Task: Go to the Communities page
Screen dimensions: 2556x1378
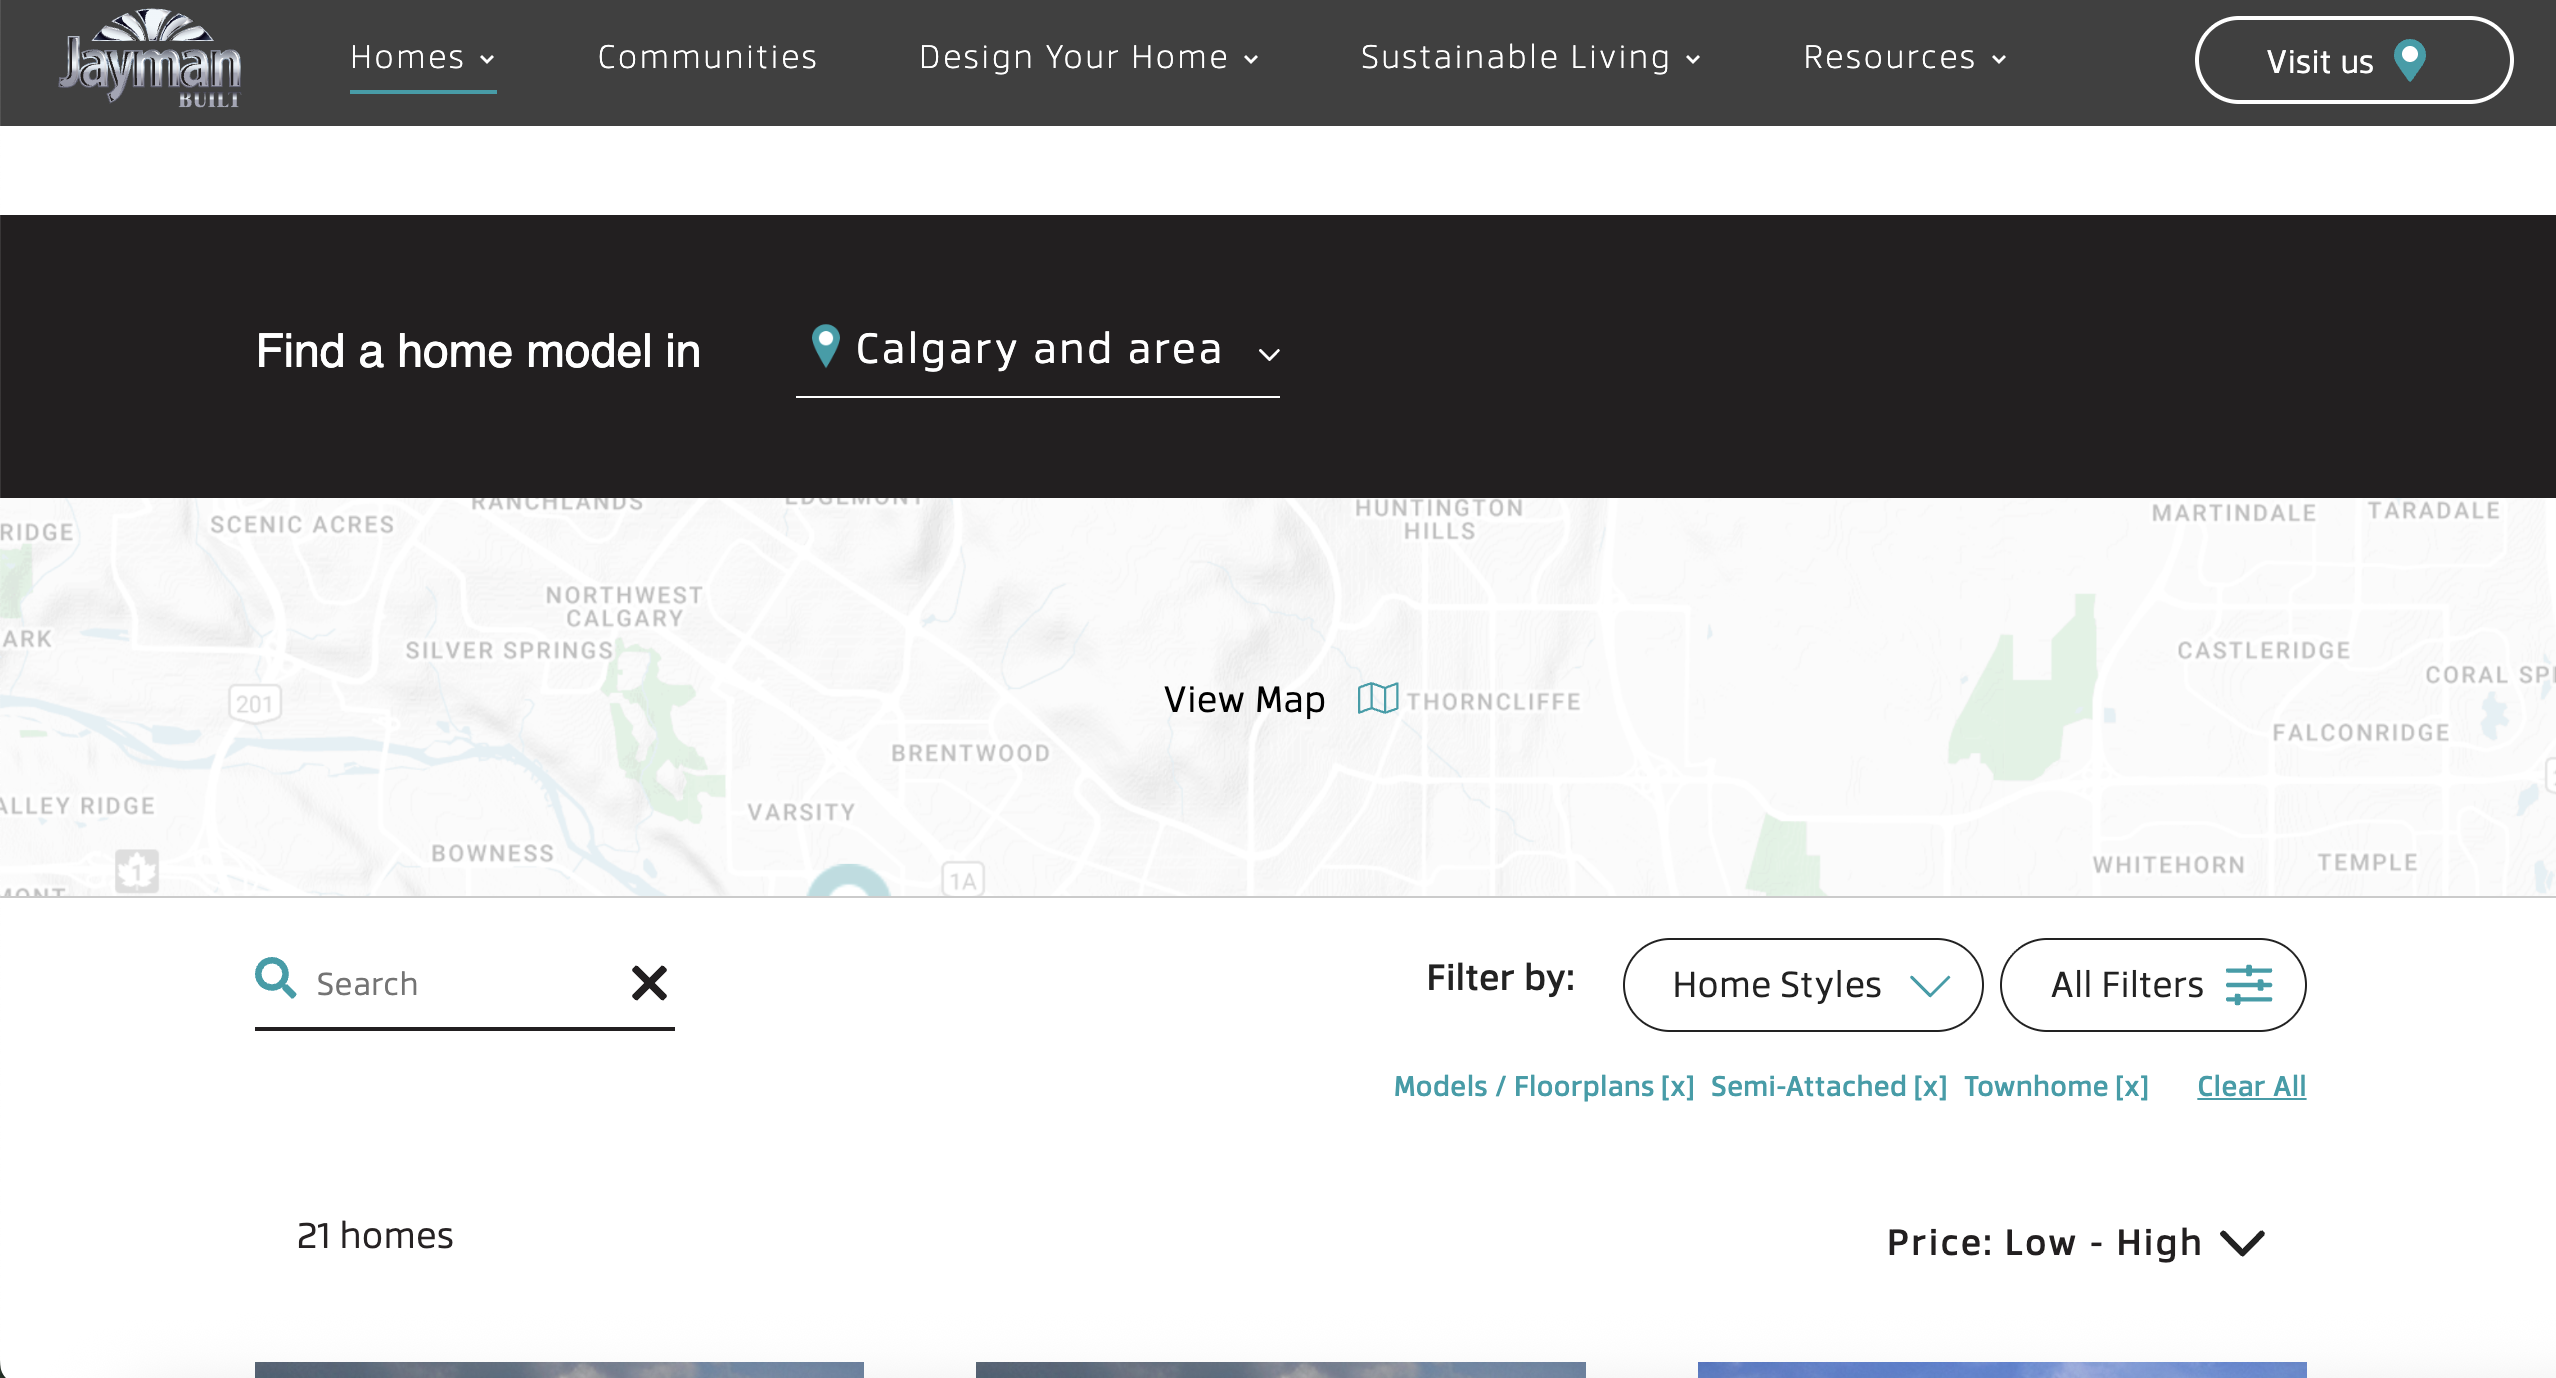Action: click(x=707, y=58)
